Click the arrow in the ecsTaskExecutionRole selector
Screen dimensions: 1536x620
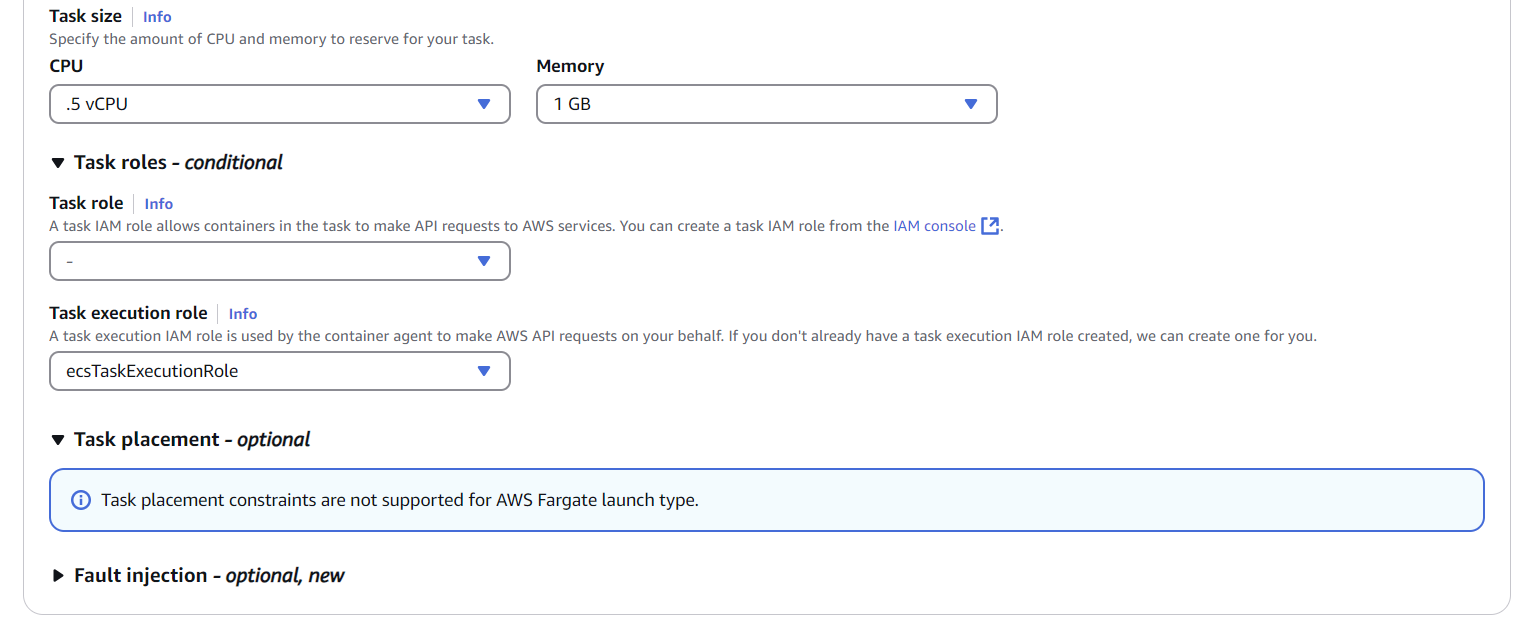tap(484, 371)
